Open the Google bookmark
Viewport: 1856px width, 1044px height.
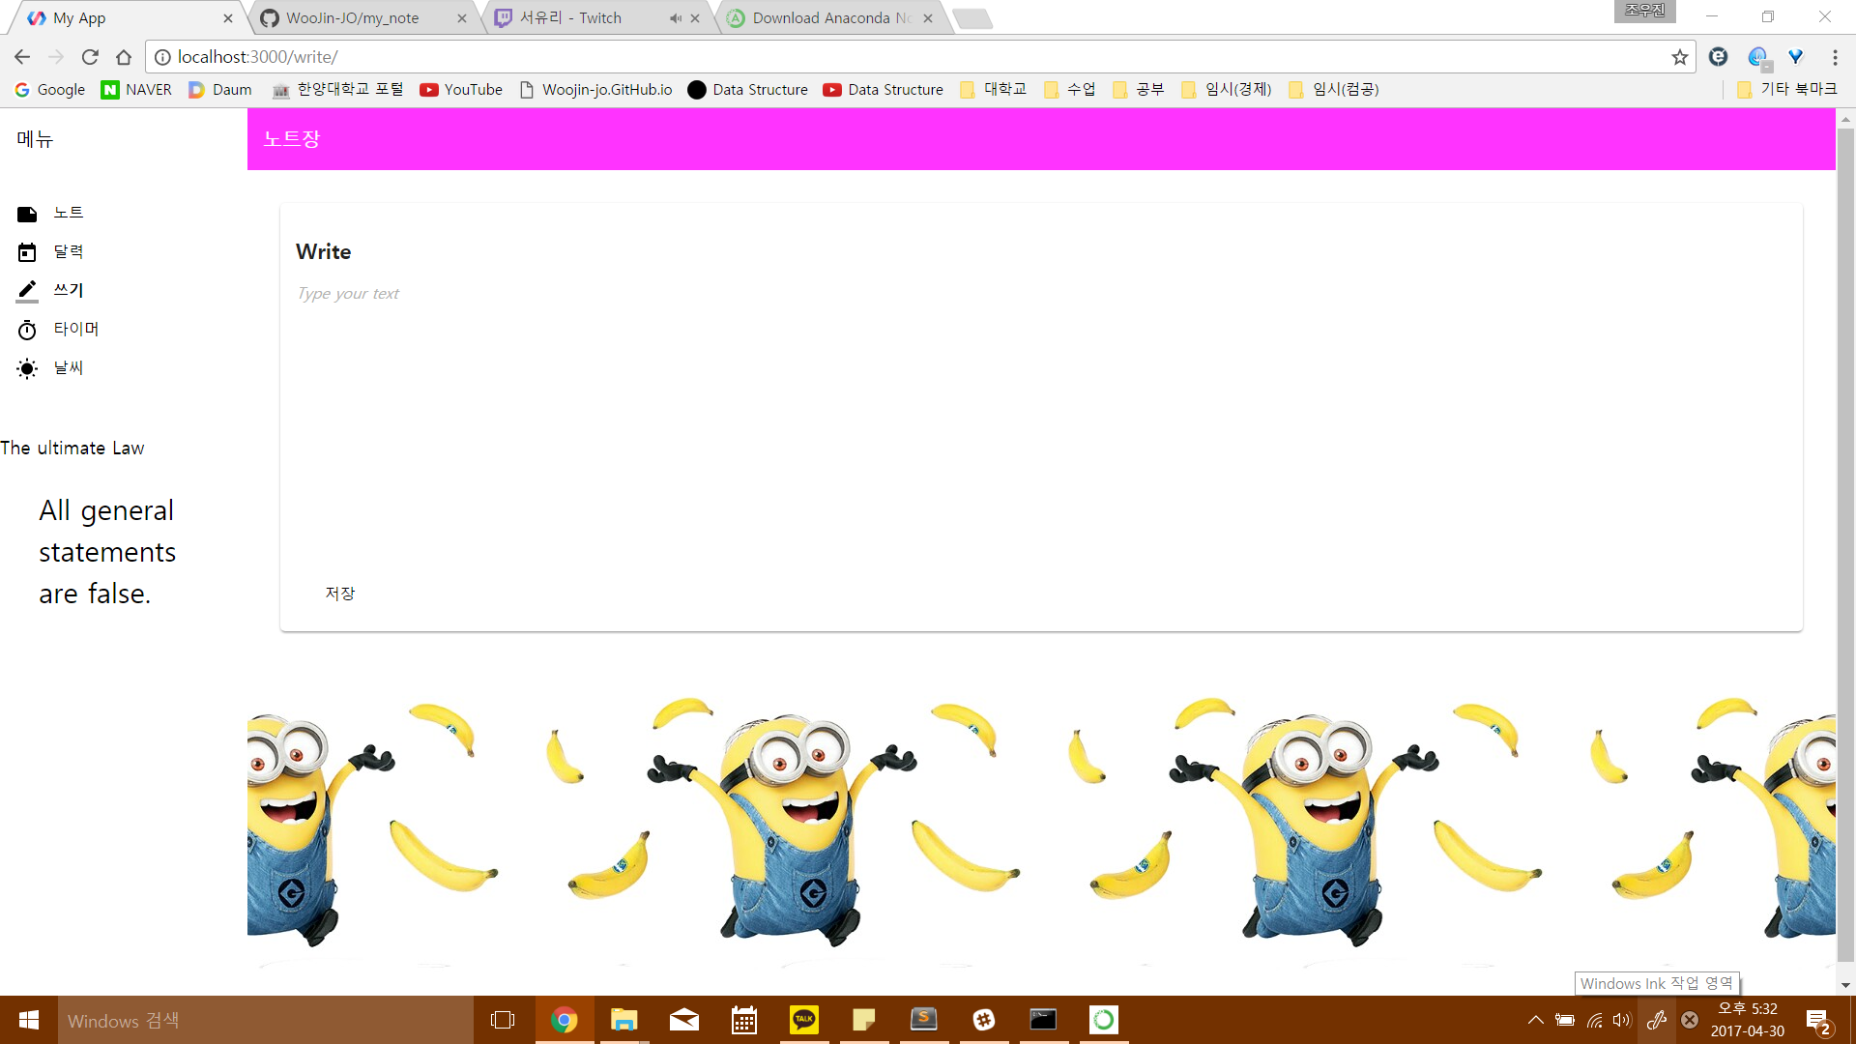pyautogui.click(x=50, y=89)
